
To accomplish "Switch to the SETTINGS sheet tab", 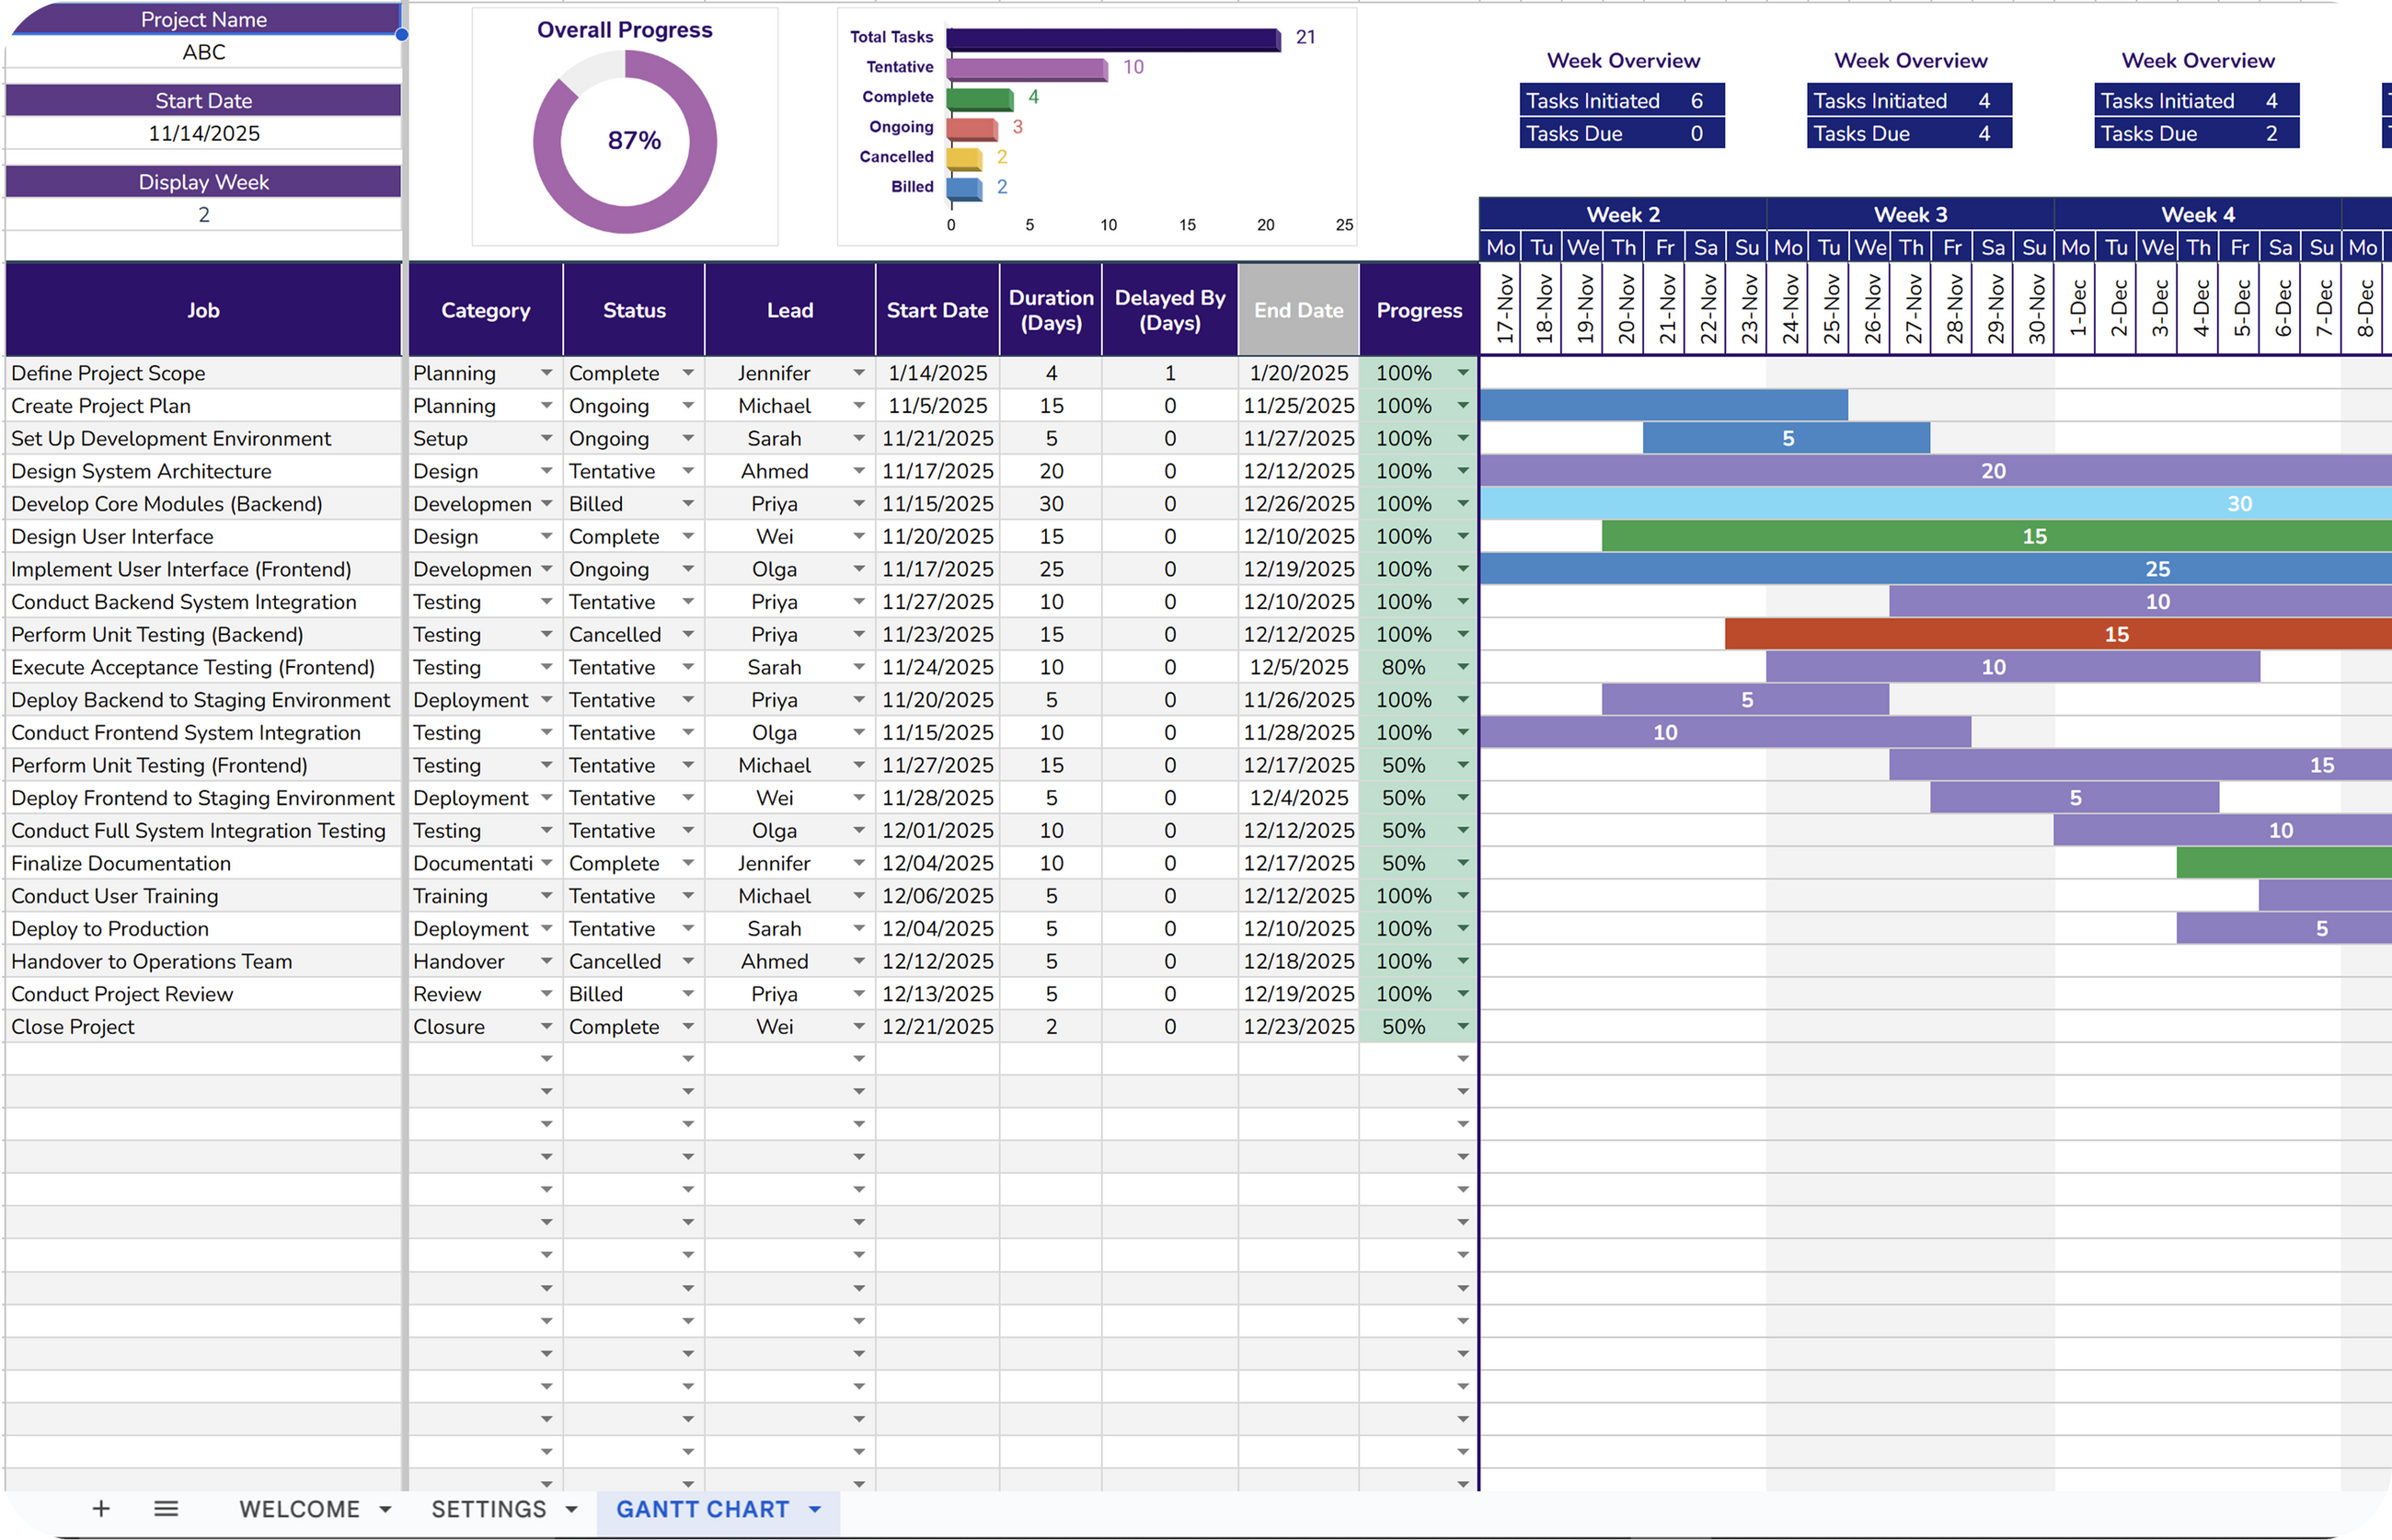I will coord(488,1509).
